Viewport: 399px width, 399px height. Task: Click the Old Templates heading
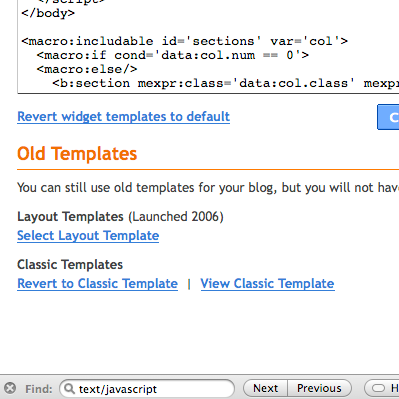click(77, 154)
